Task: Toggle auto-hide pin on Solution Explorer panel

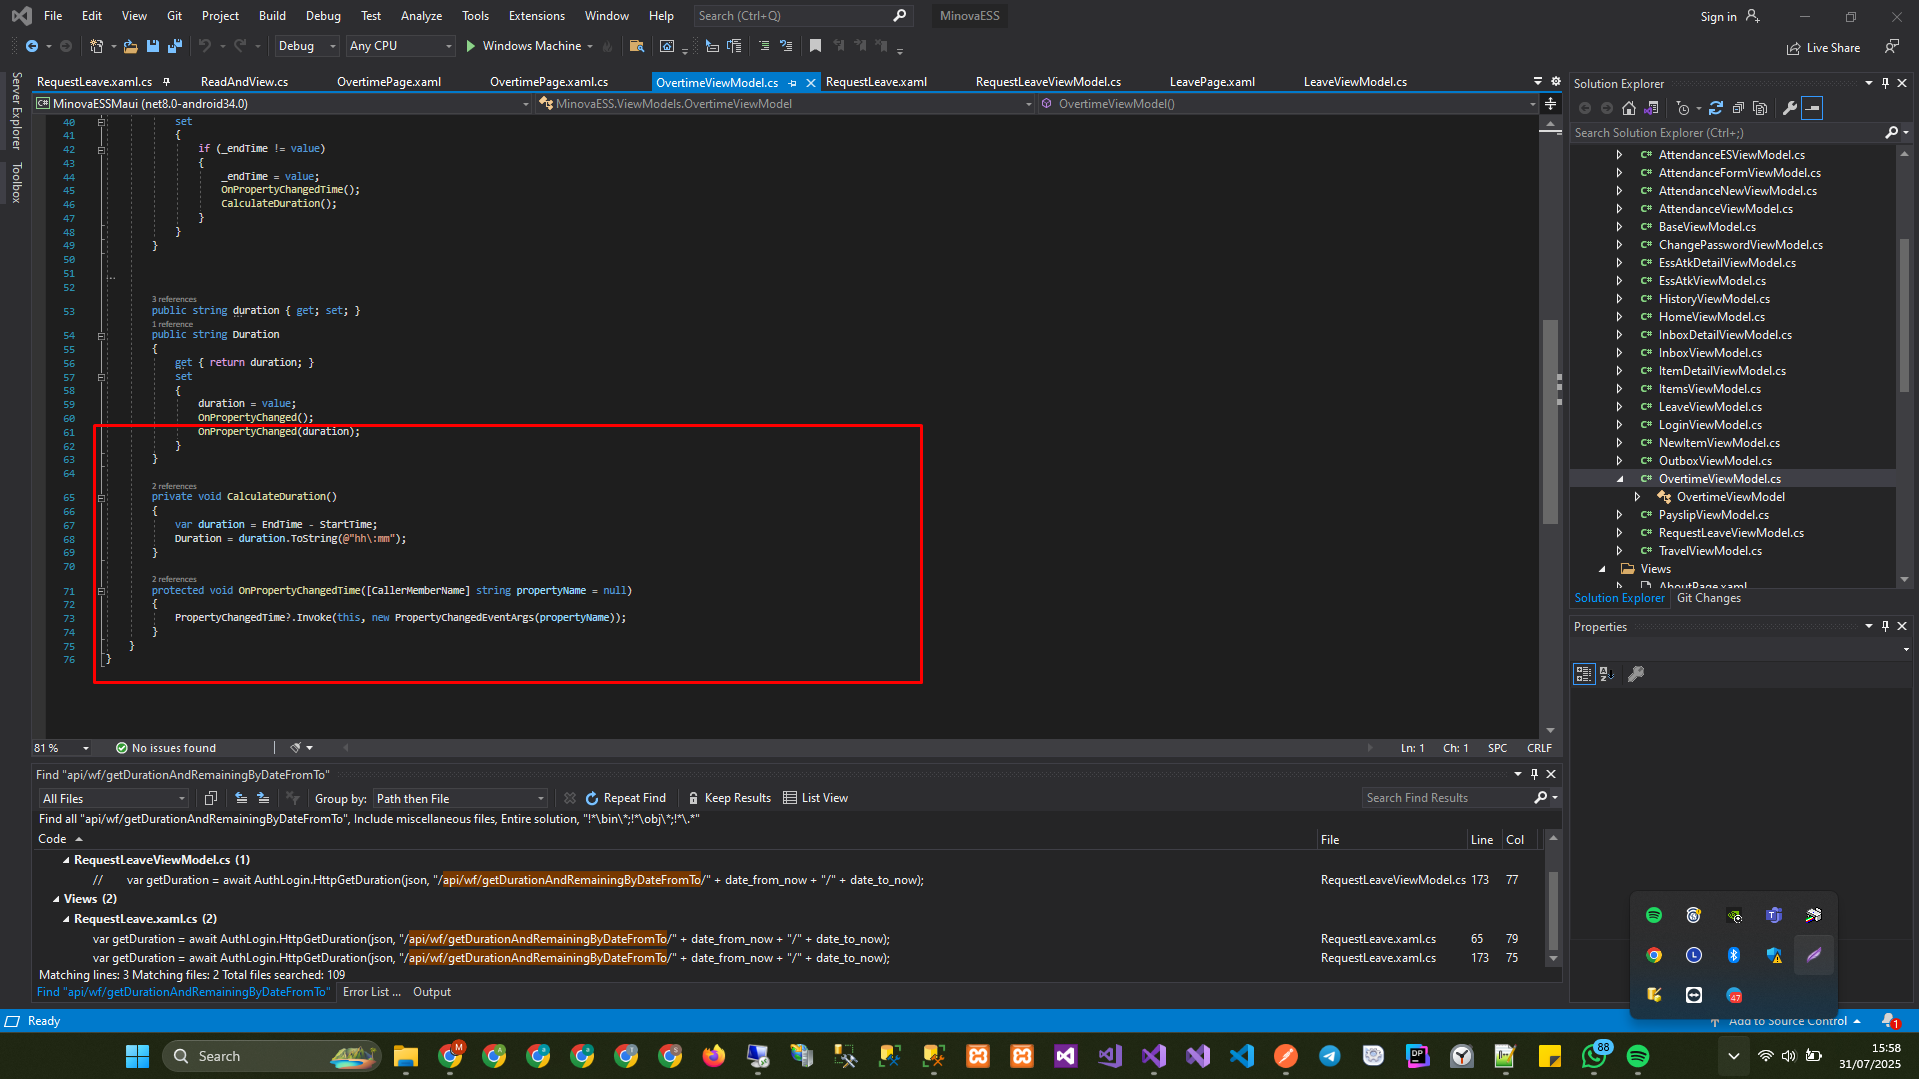Action: click(x=1885, y=83)
